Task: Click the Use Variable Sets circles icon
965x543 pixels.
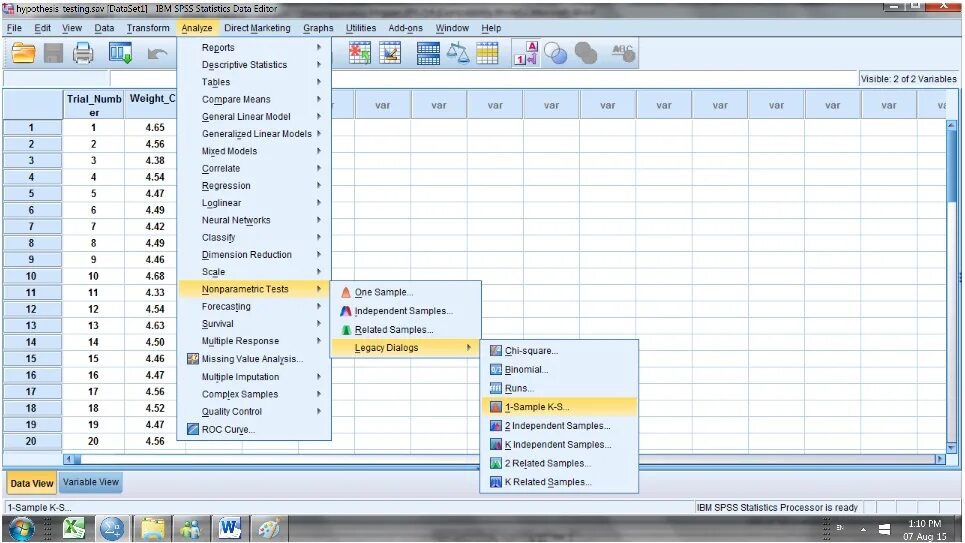Action: [x=556, y=54]
